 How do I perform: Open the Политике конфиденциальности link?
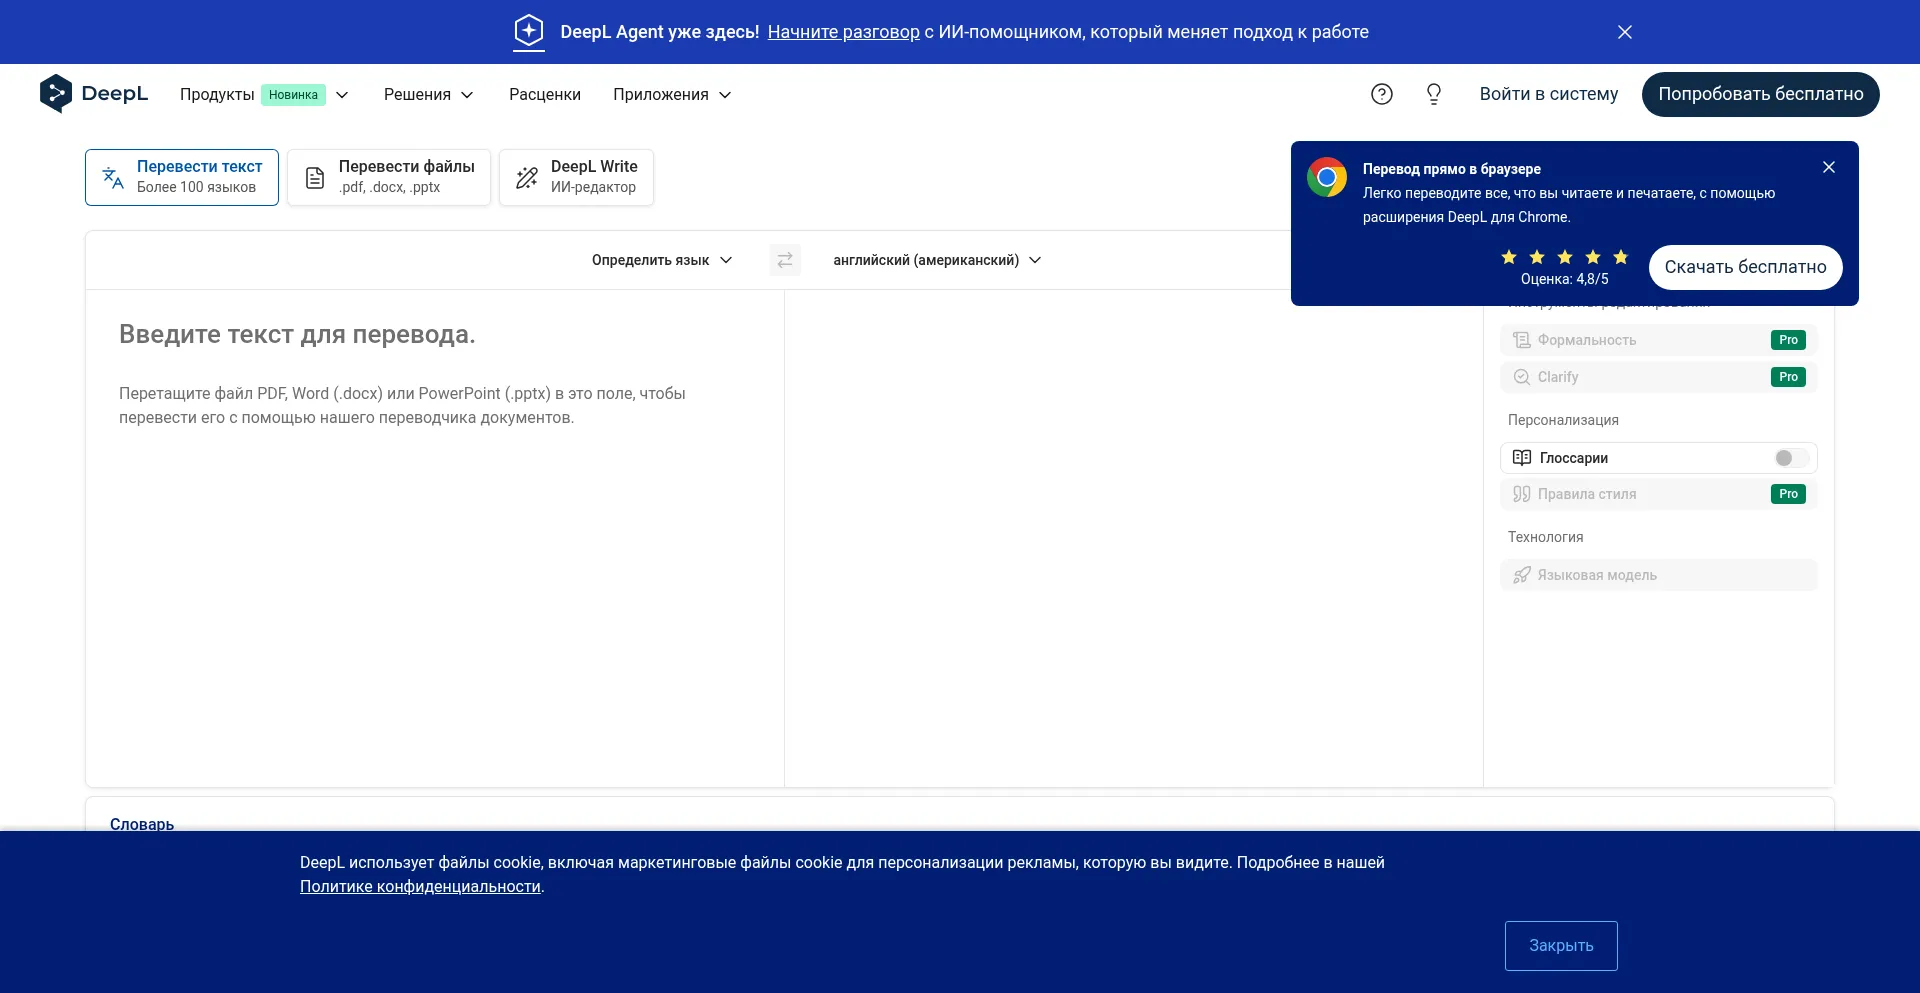420,887
